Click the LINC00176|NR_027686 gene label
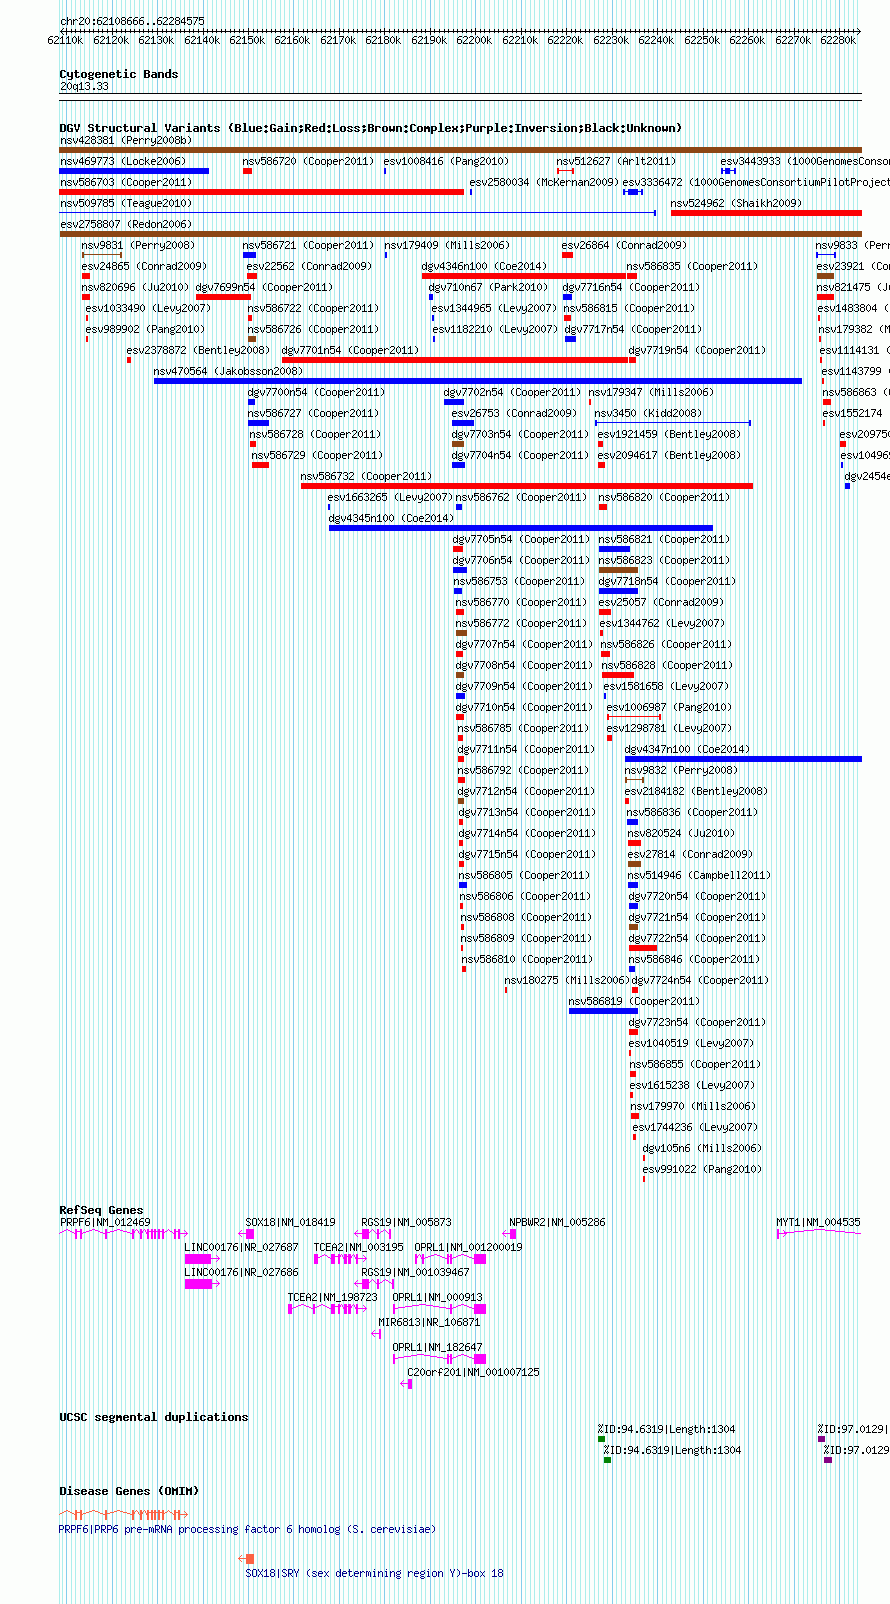 pos(241,1272)
